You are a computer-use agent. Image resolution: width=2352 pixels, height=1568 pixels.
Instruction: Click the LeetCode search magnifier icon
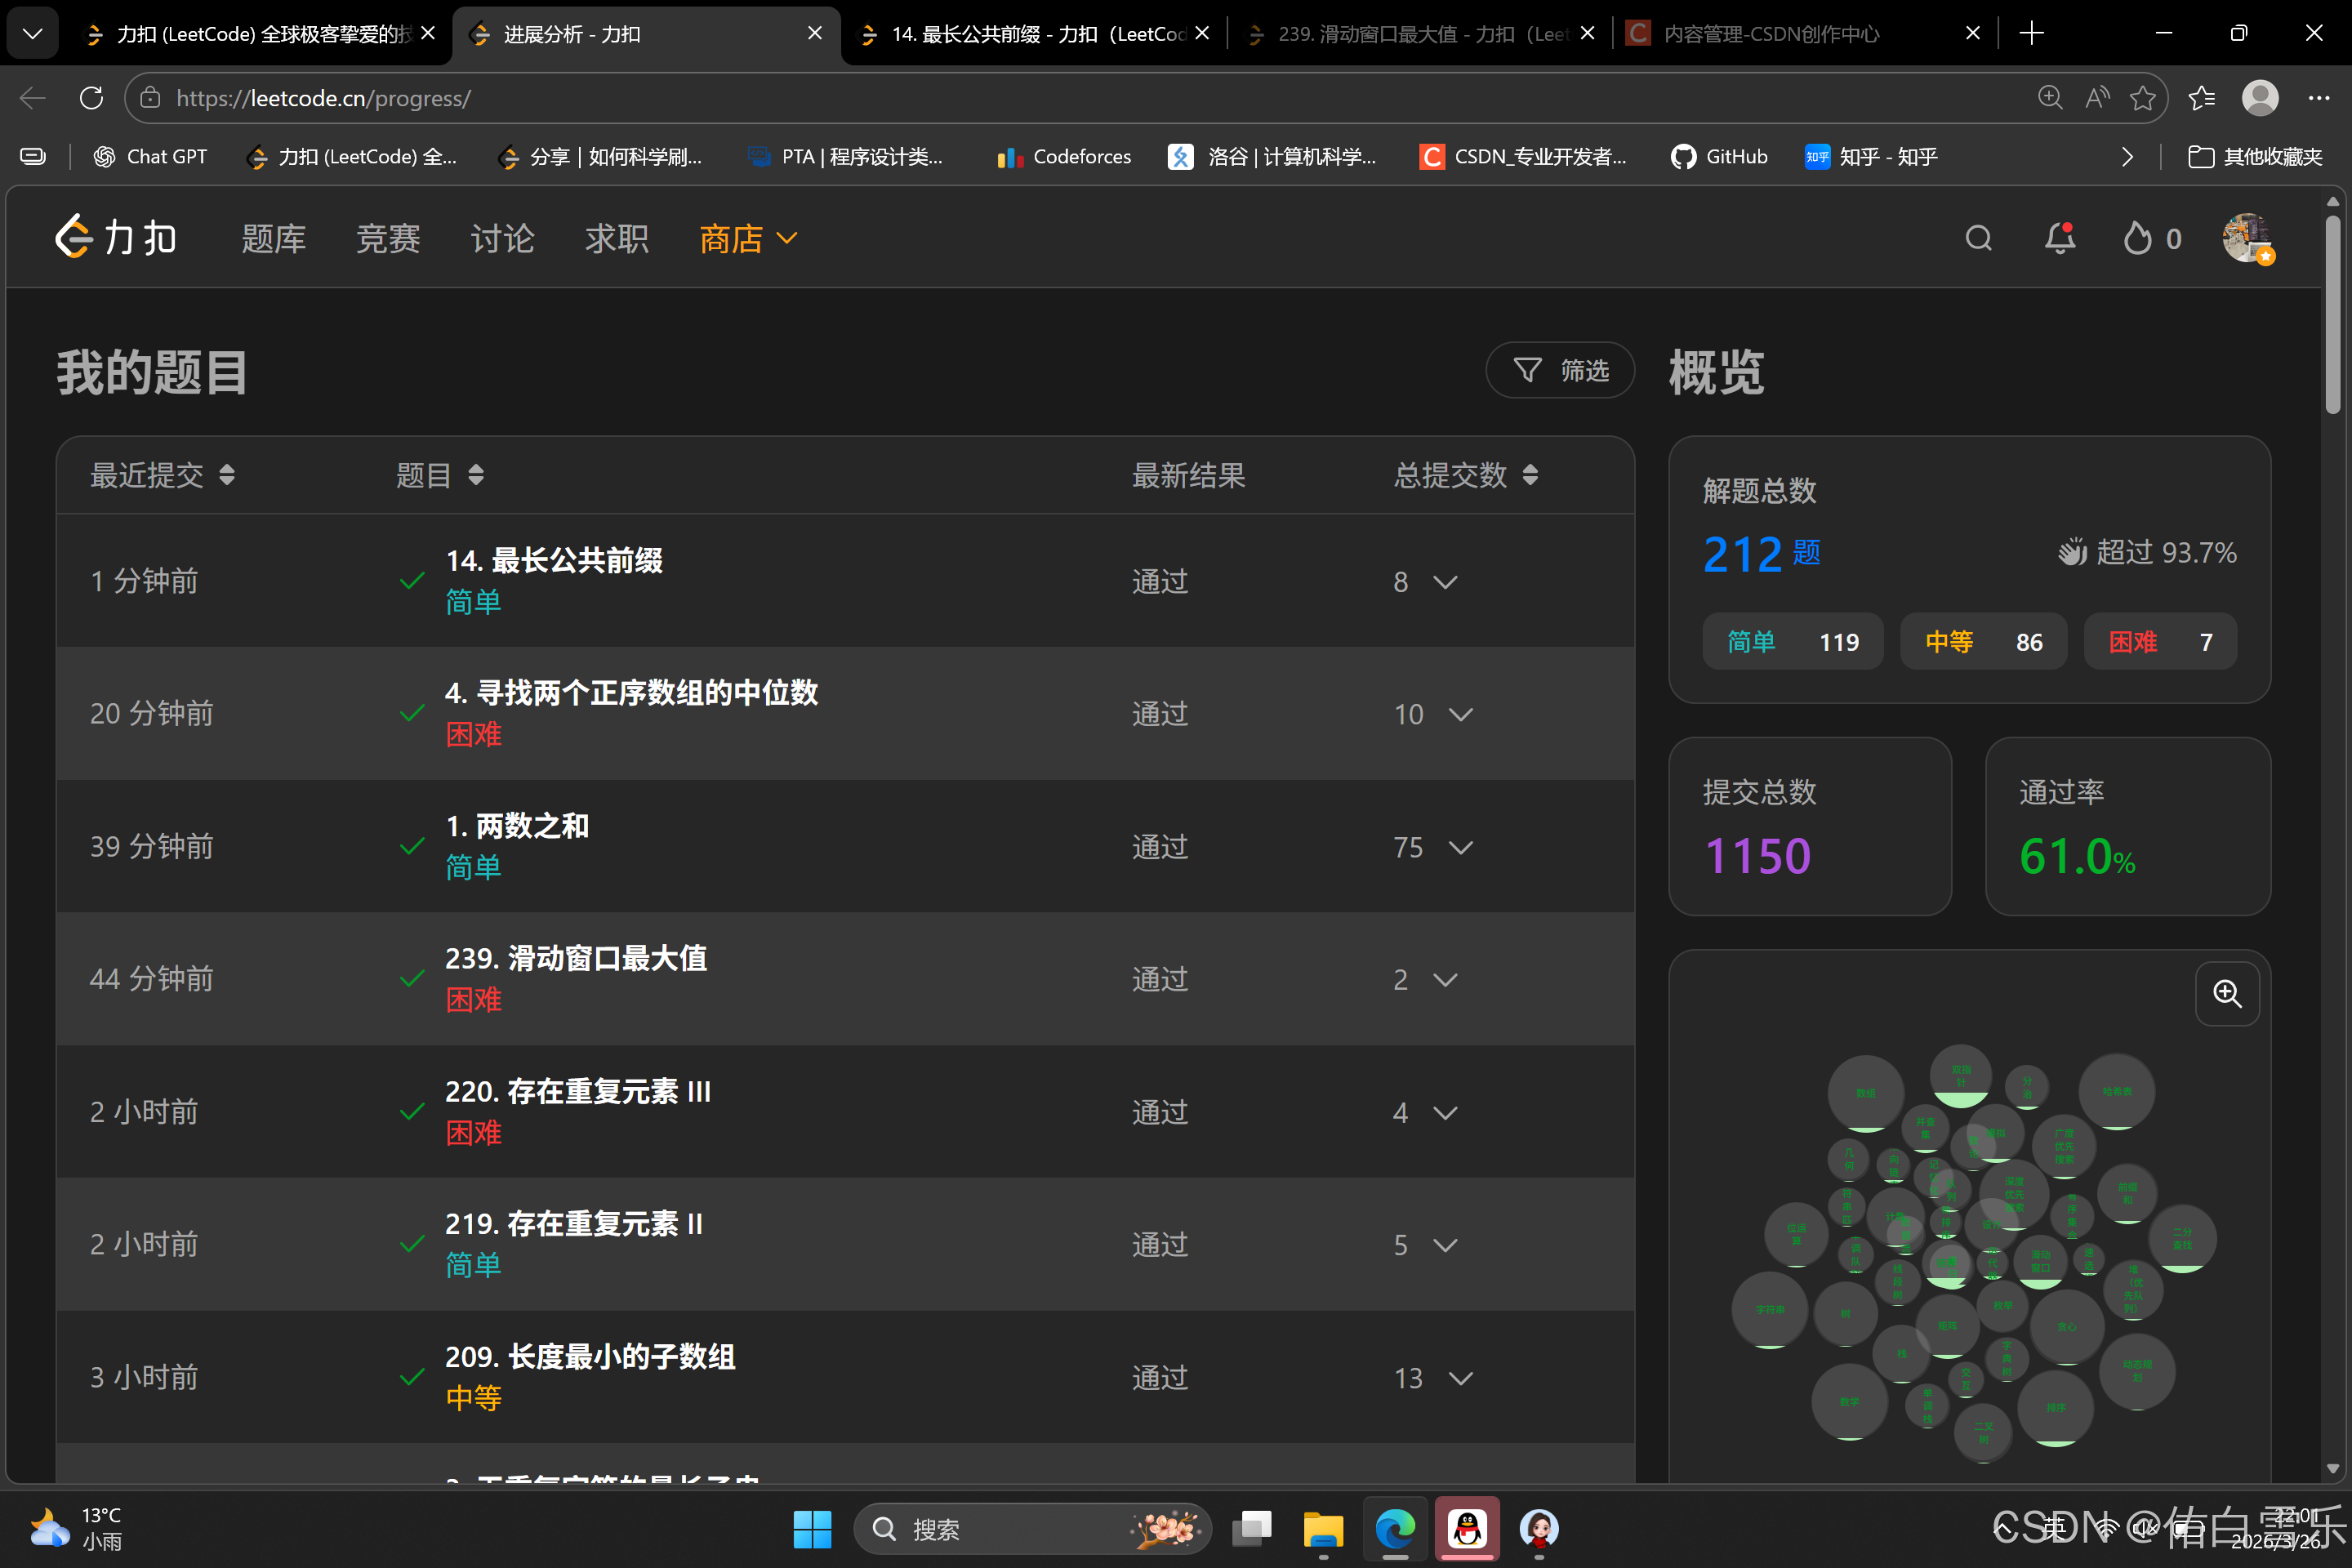point(1978,238)
